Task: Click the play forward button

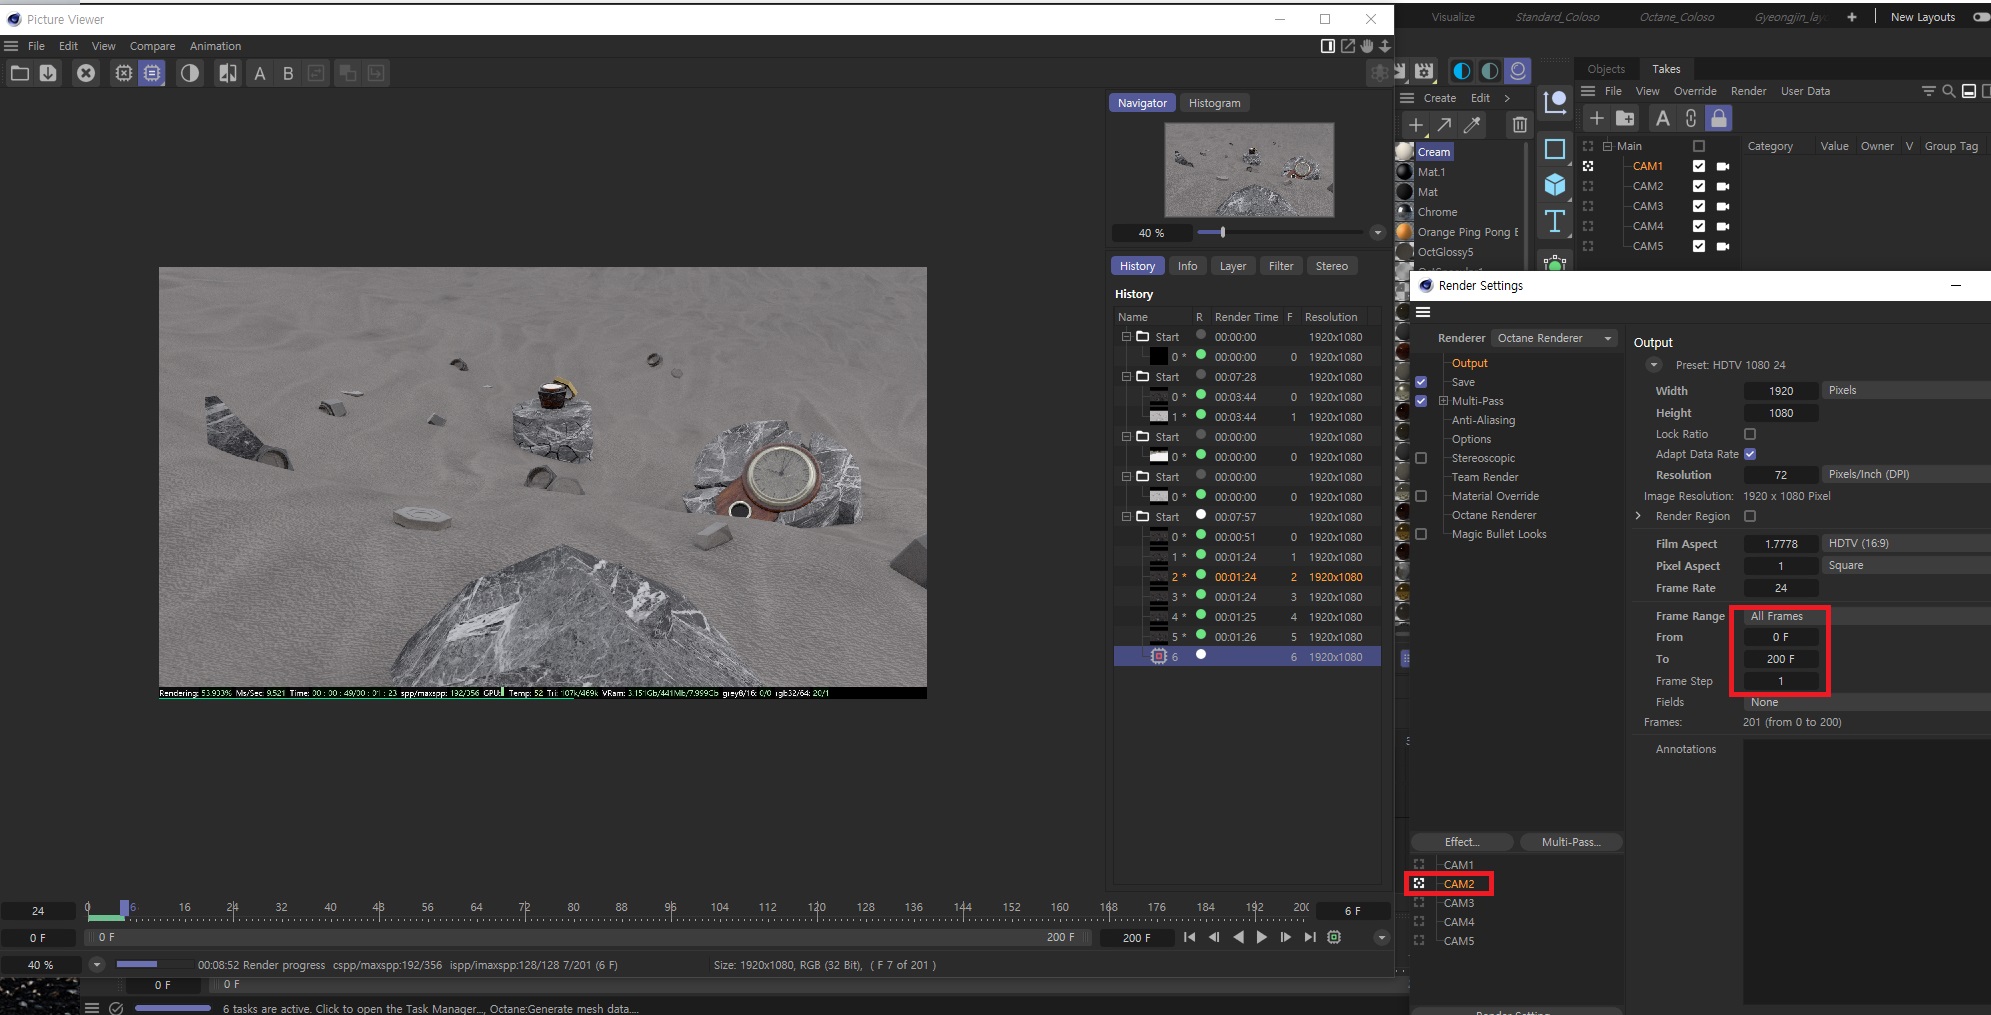Action: point(1262,937)
